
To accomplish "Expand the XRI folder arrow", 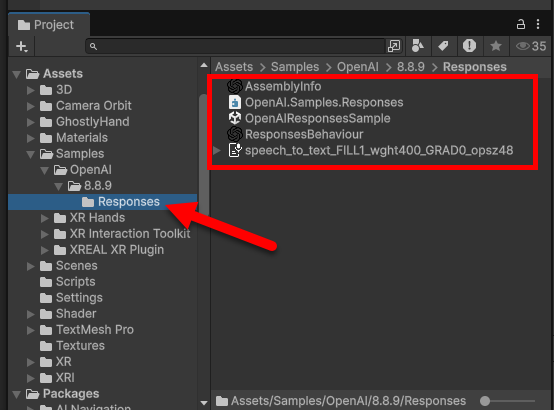I will coord(31,378).
